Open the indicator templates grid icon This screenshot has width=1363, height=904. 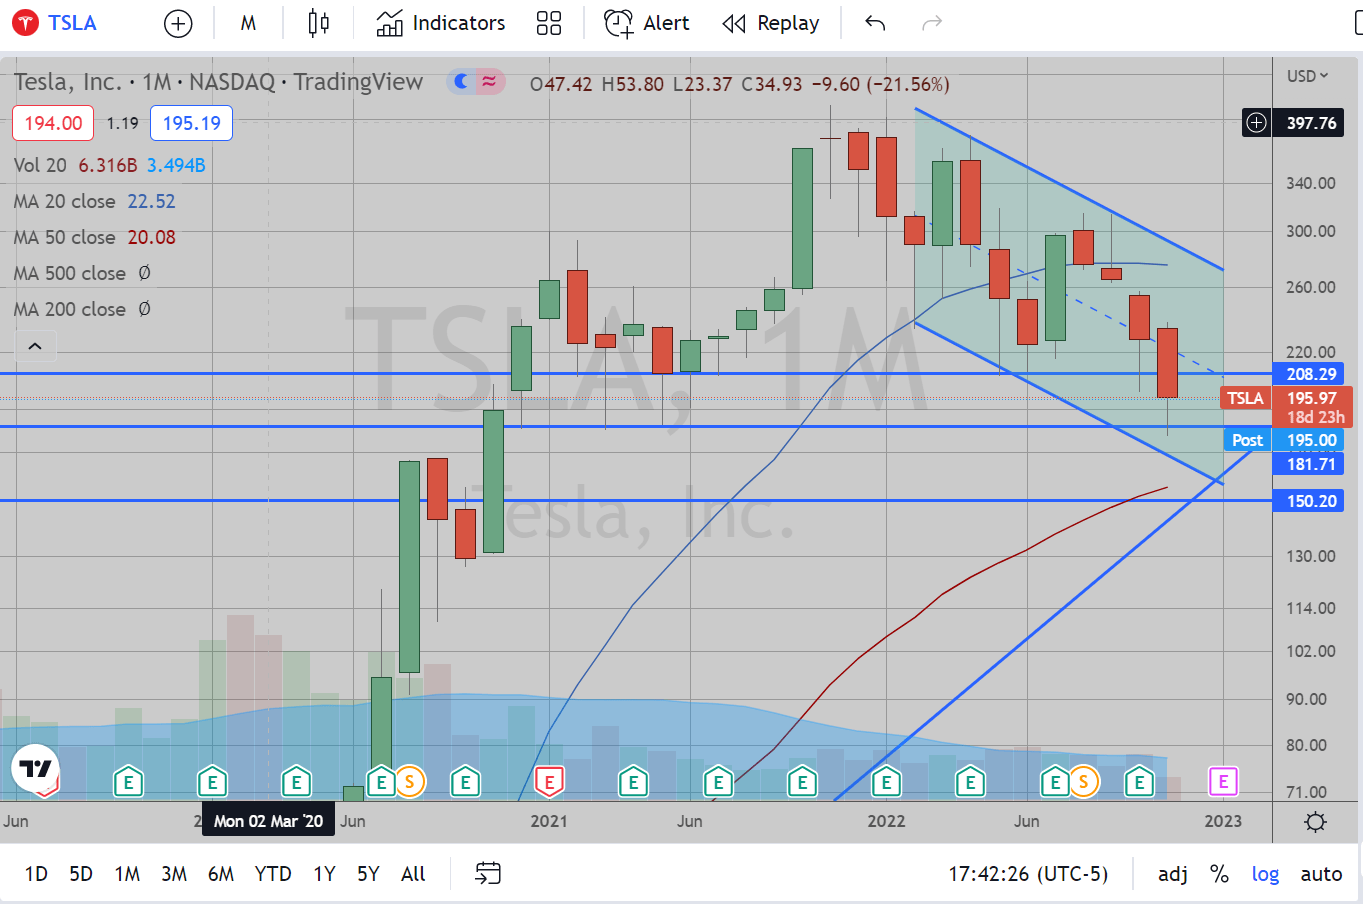coord(549,23)
